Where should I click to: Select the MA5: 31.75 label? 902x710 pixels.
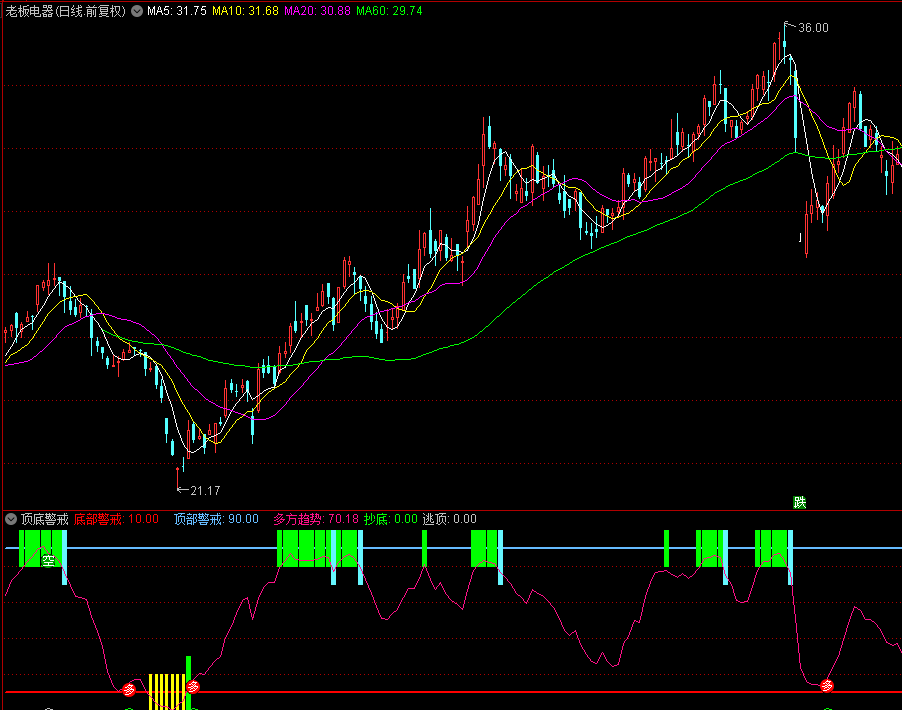[x=177, y=11]
